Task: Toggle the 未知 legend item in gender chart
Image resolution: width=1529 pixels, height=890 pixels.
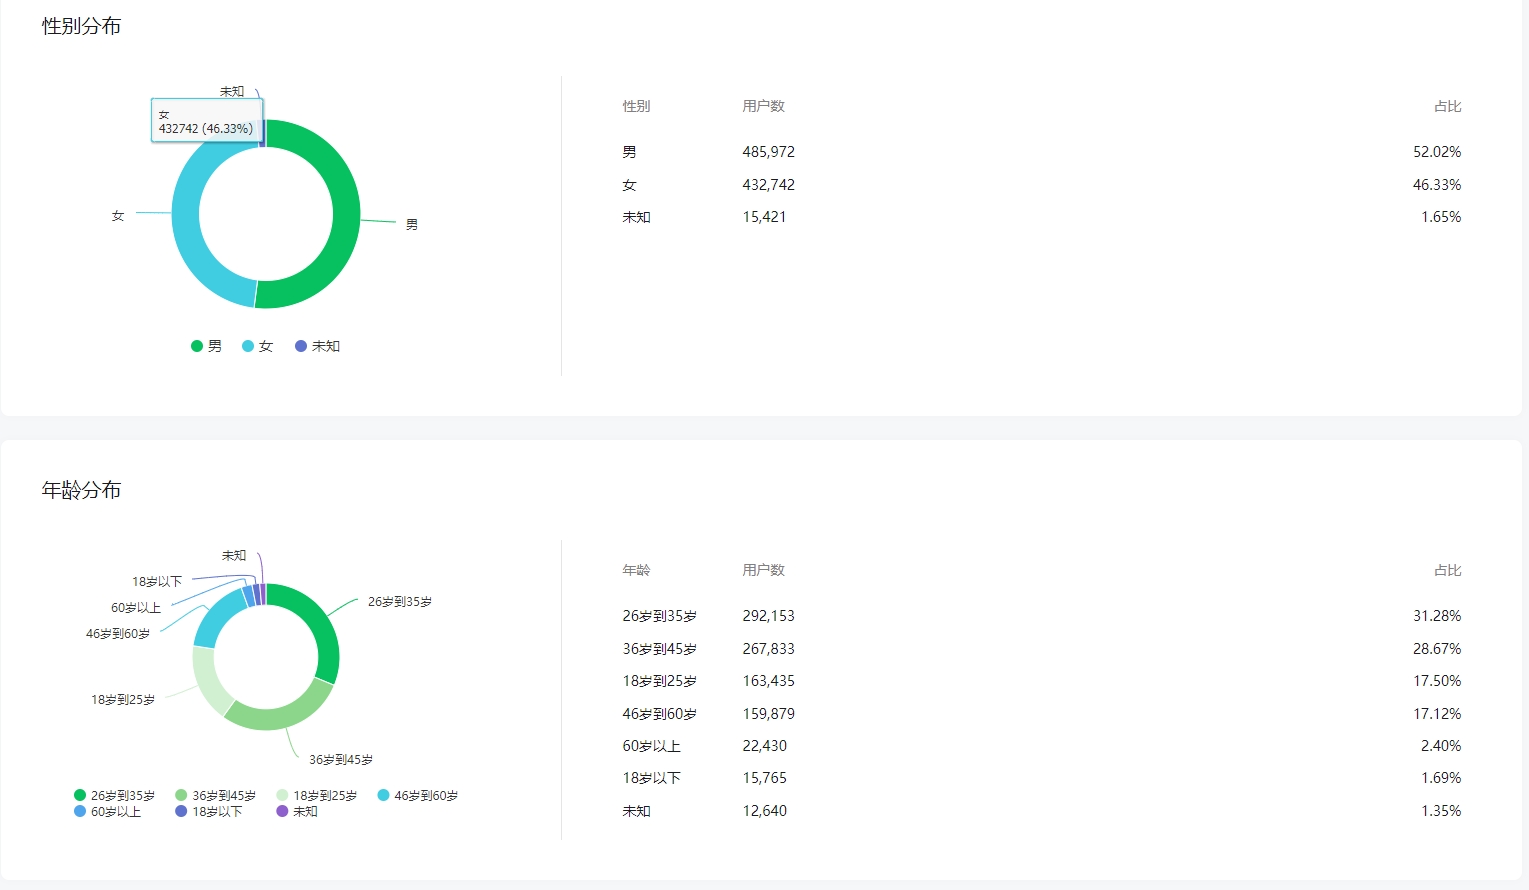Action: click(318, 346)
